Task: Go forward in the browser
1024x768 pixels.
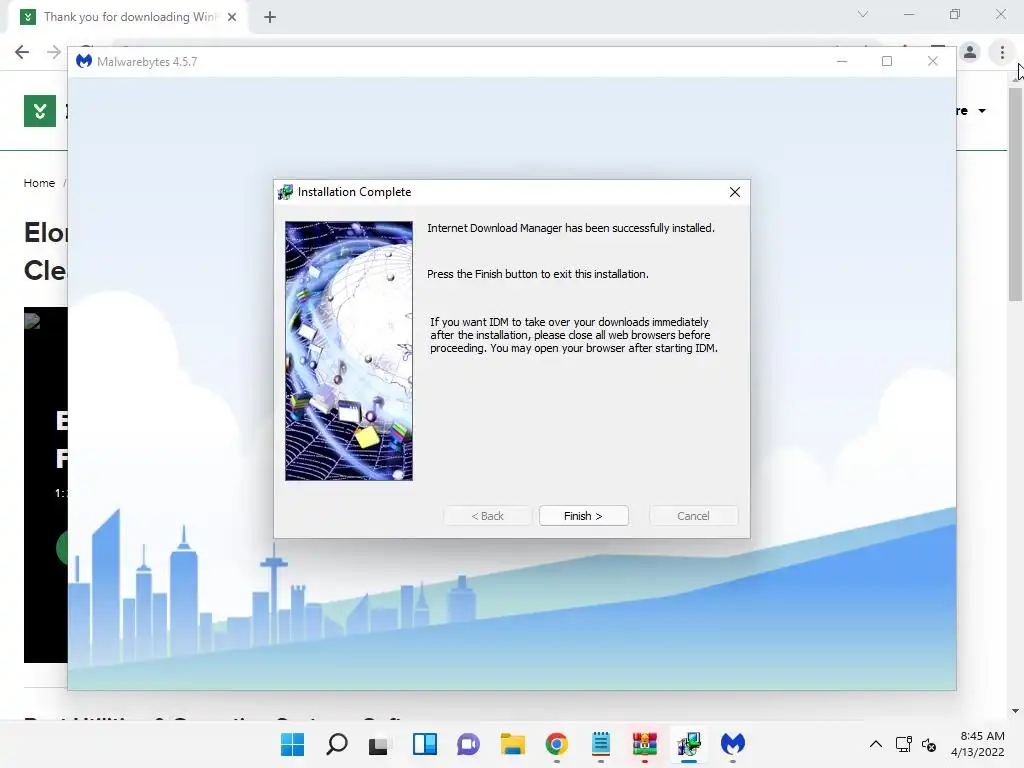Action: pyautogui.click(x=54, y=52)
